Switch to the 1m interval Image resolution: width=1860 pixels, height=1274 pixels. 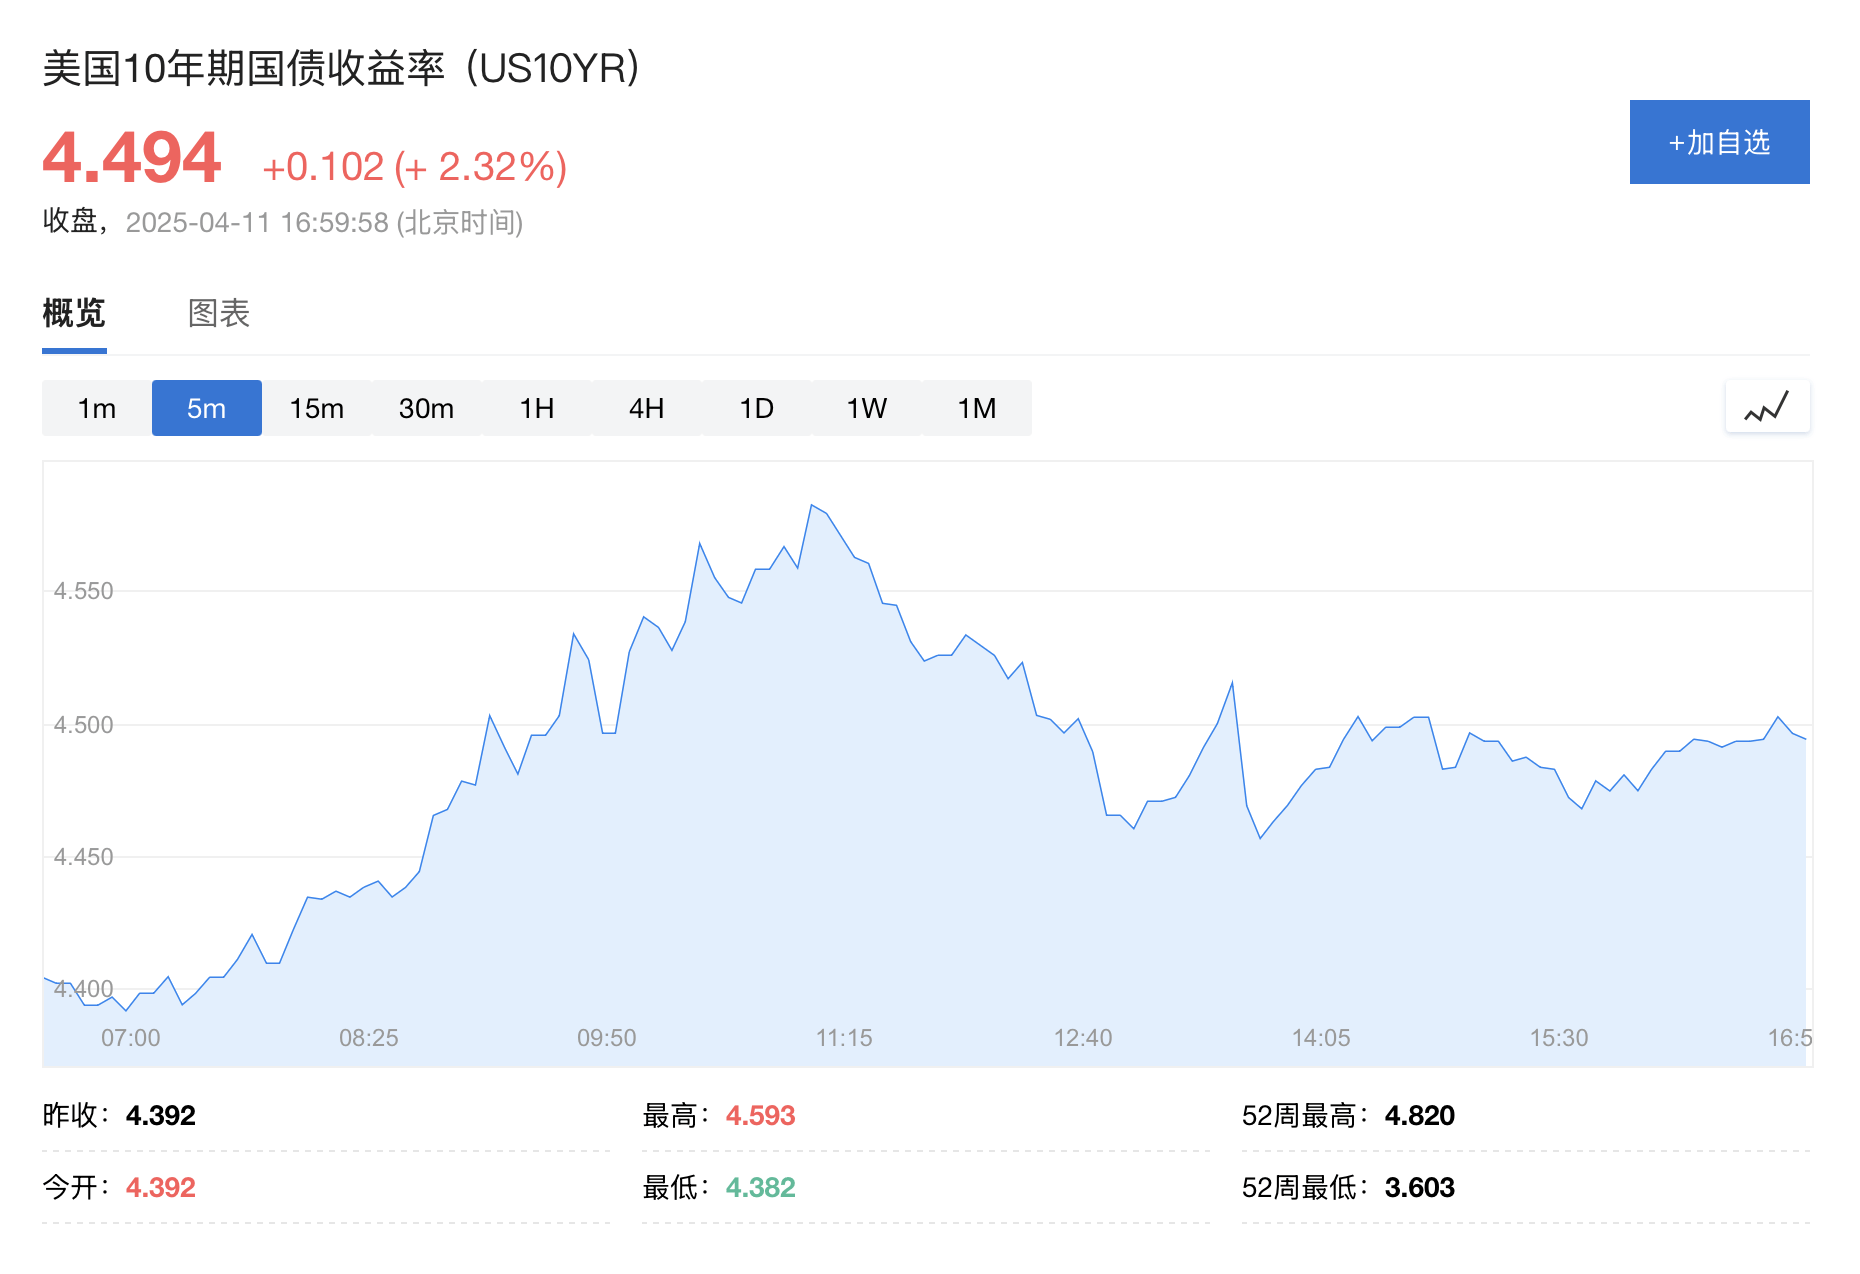tap(97, 407)
